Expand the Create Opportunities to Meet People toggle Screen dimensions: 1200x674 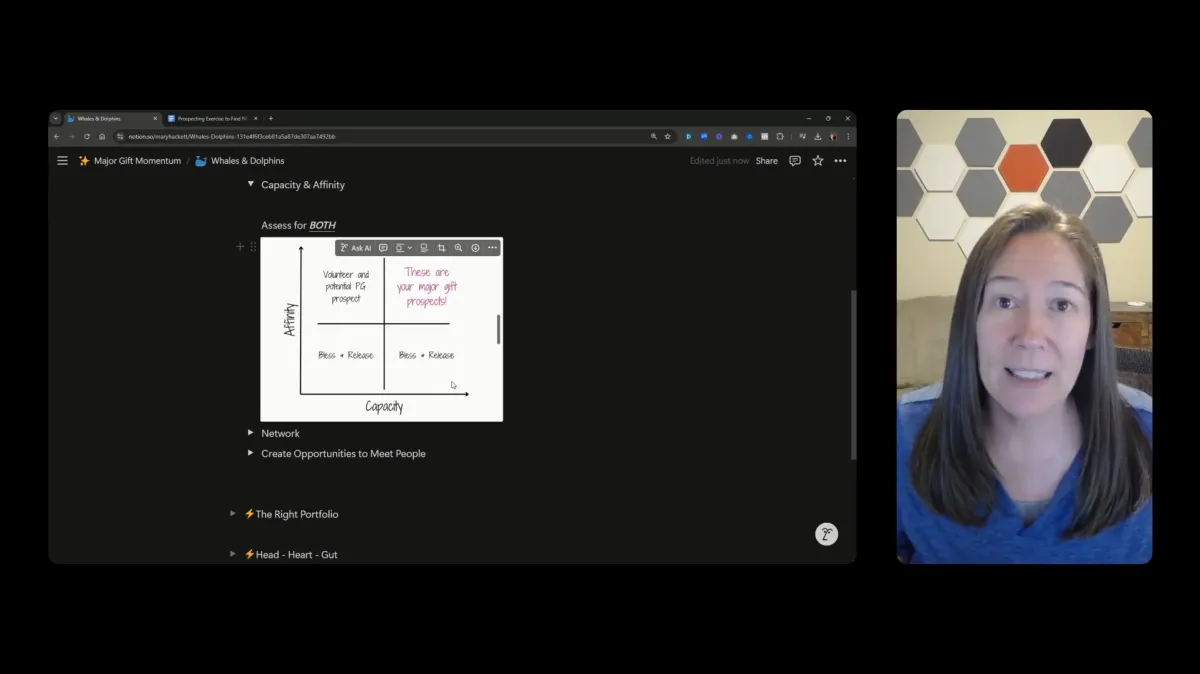[250, 453]
